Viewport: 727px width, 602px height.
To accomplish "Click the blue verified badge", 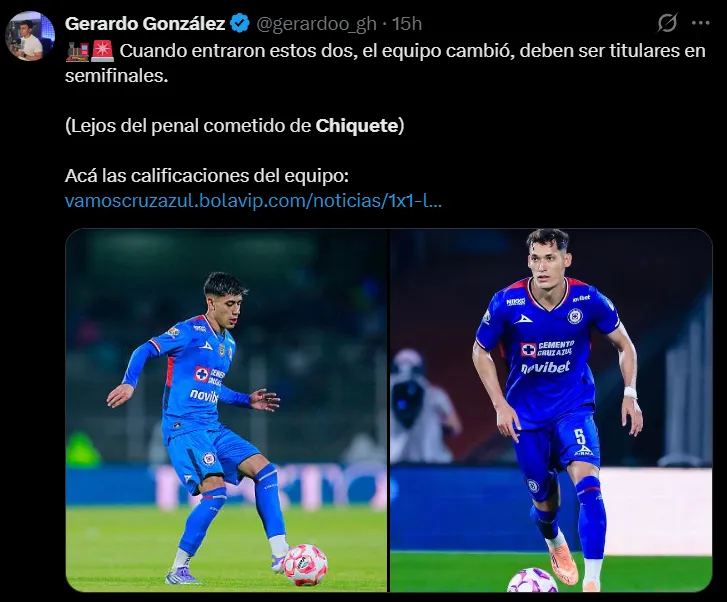I will coord(241,23).
